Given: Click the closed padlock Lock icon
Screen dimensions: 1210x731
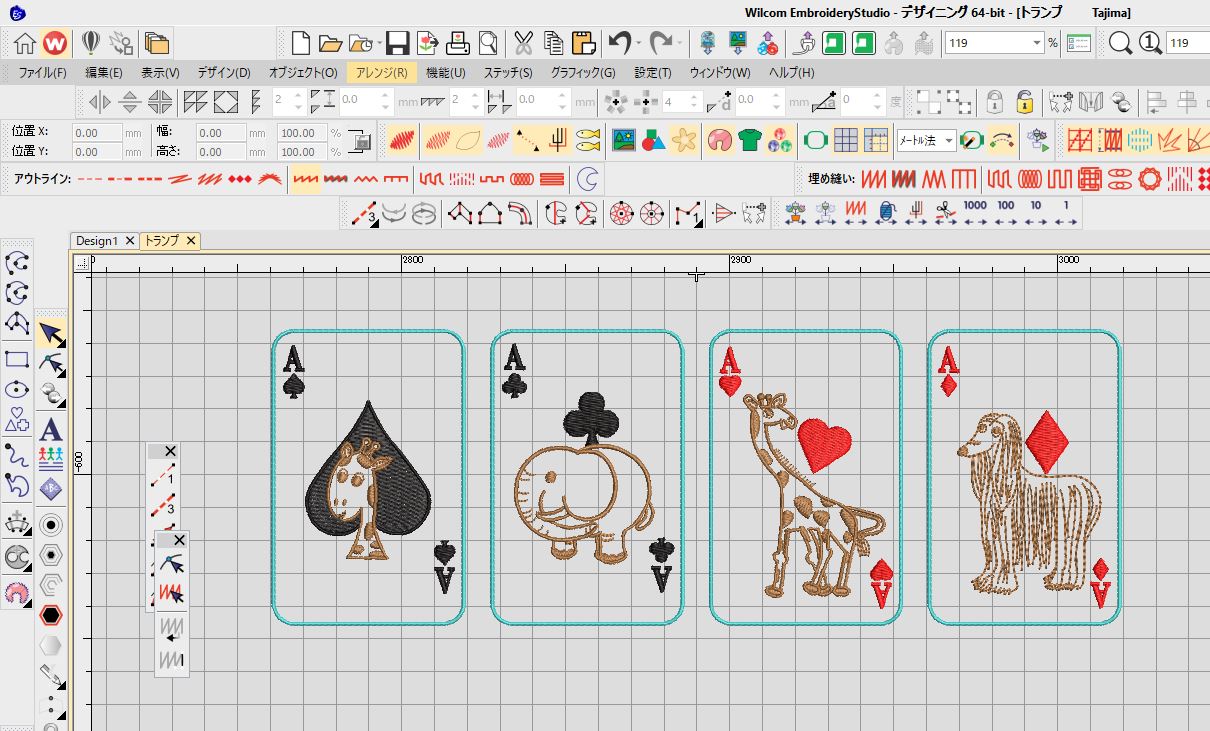Looking at the screenshot, I should pyautogui.click(x=995, y=101).
